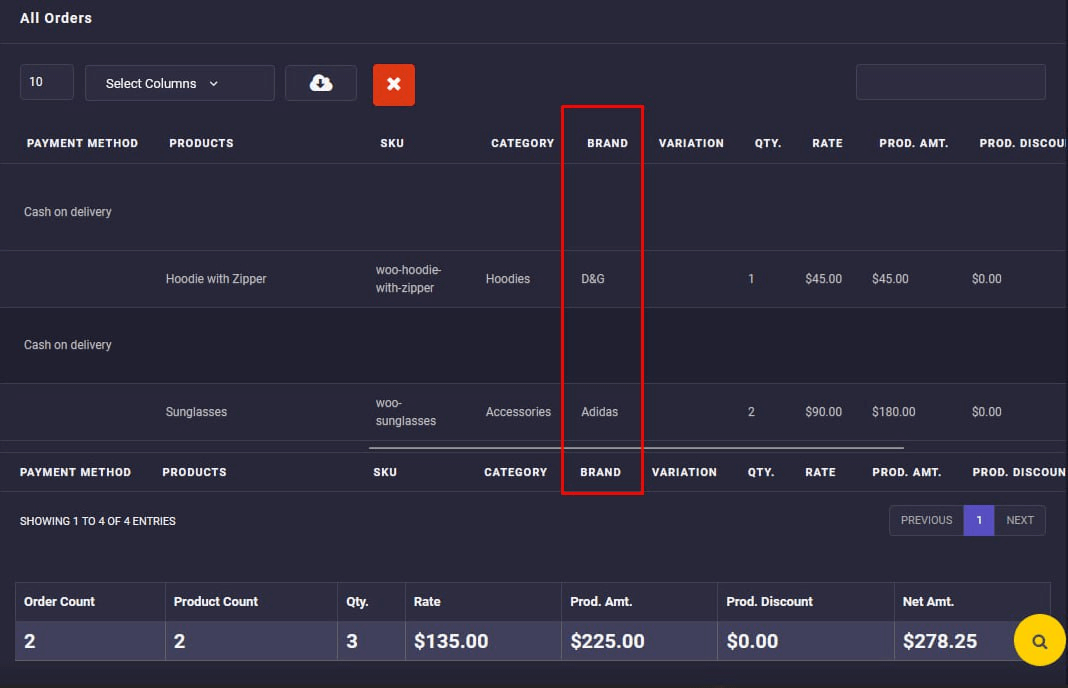Sort by Variation column header
The image size is (1068, 688).
pos(691,143)
